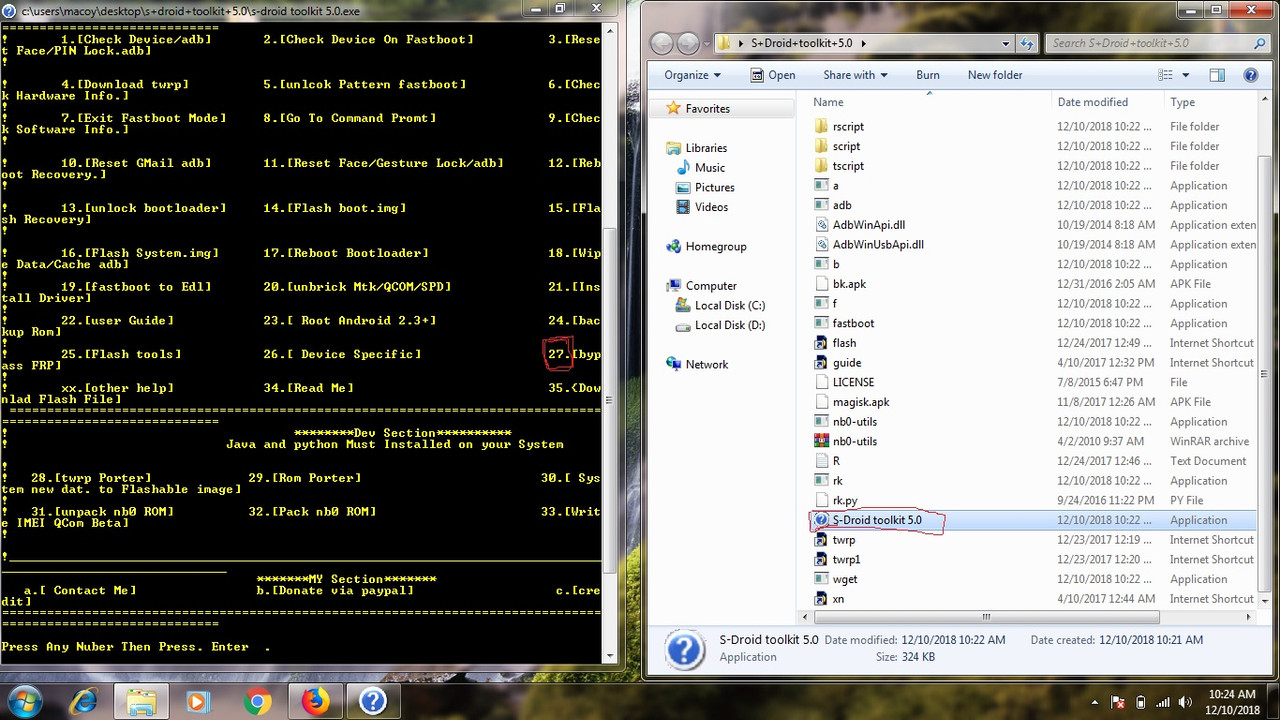Screen dimensions: 1280x720
Task: Select the flash internet shortcut icon
Action: tap(821, 343)
